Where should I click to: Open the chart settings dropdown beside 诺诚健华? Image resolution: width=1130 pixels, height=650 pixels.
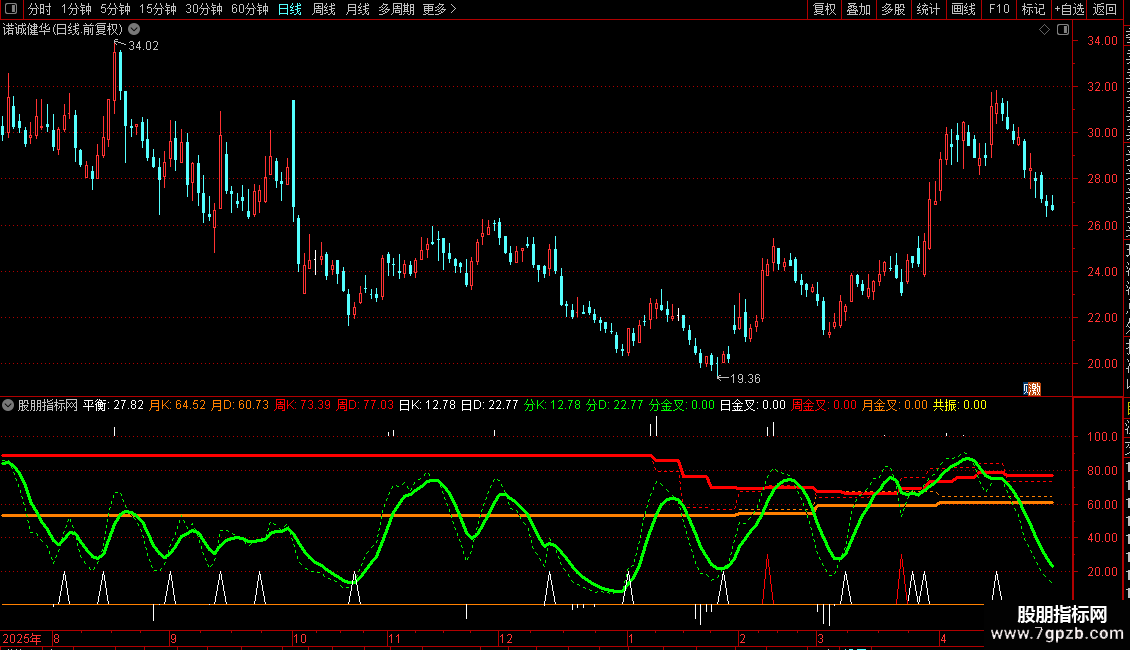pyautogui.click(x=134, y=30)
